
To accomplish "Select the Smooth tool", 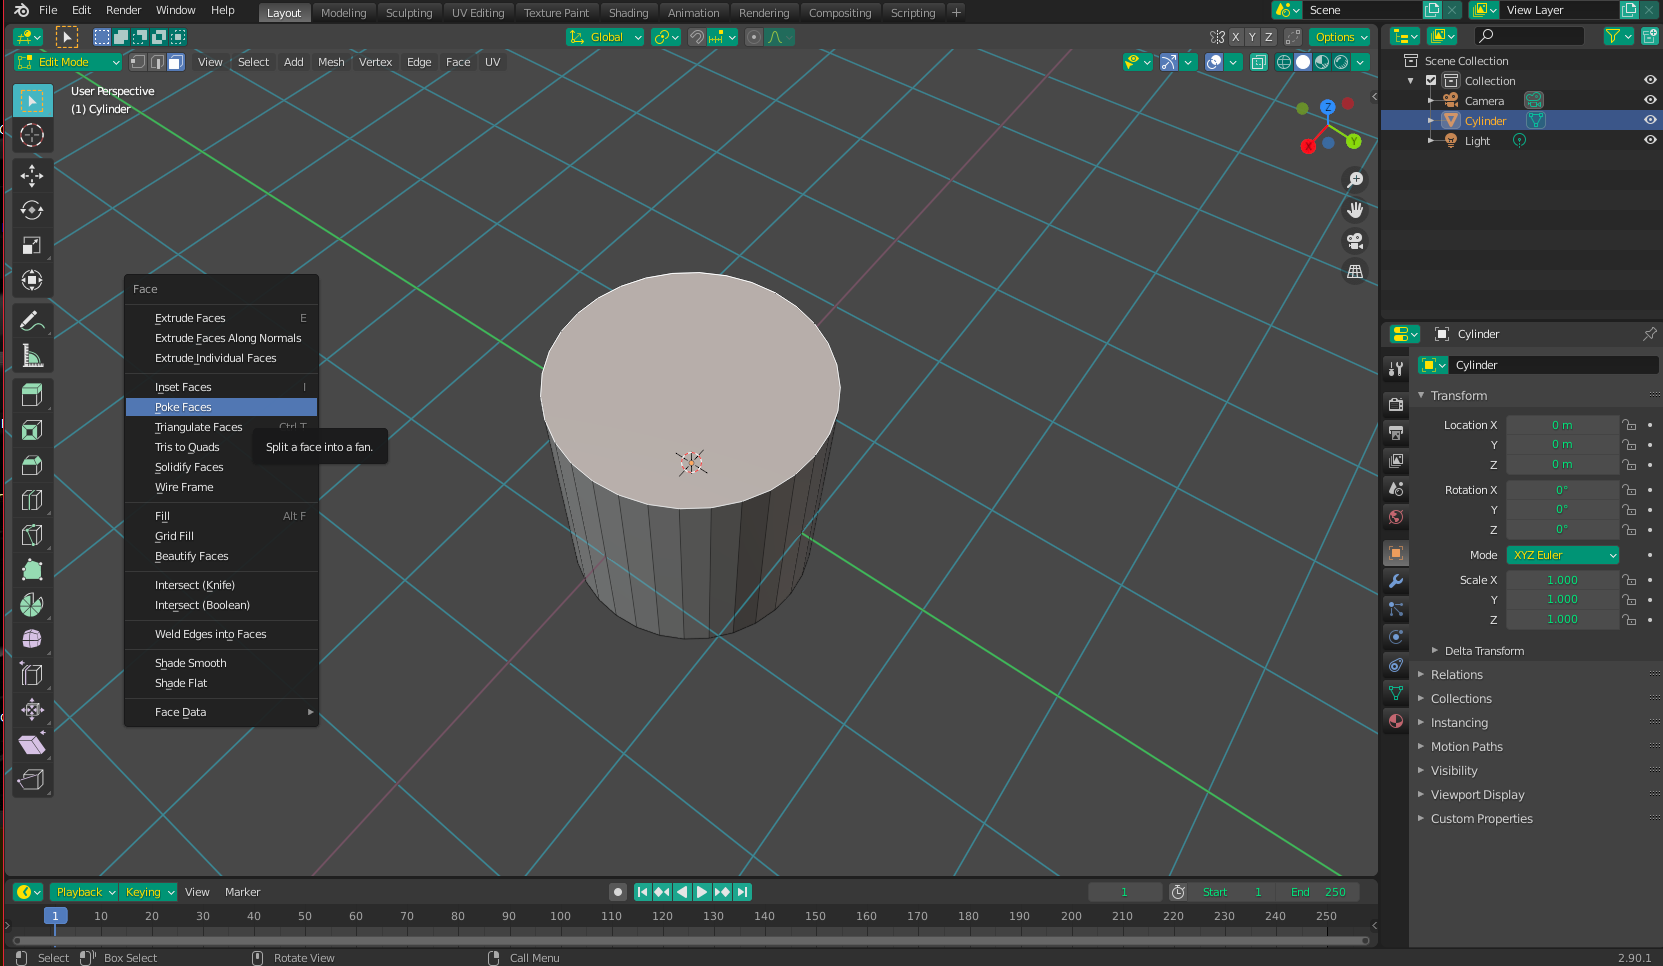I will click(32, 639).
